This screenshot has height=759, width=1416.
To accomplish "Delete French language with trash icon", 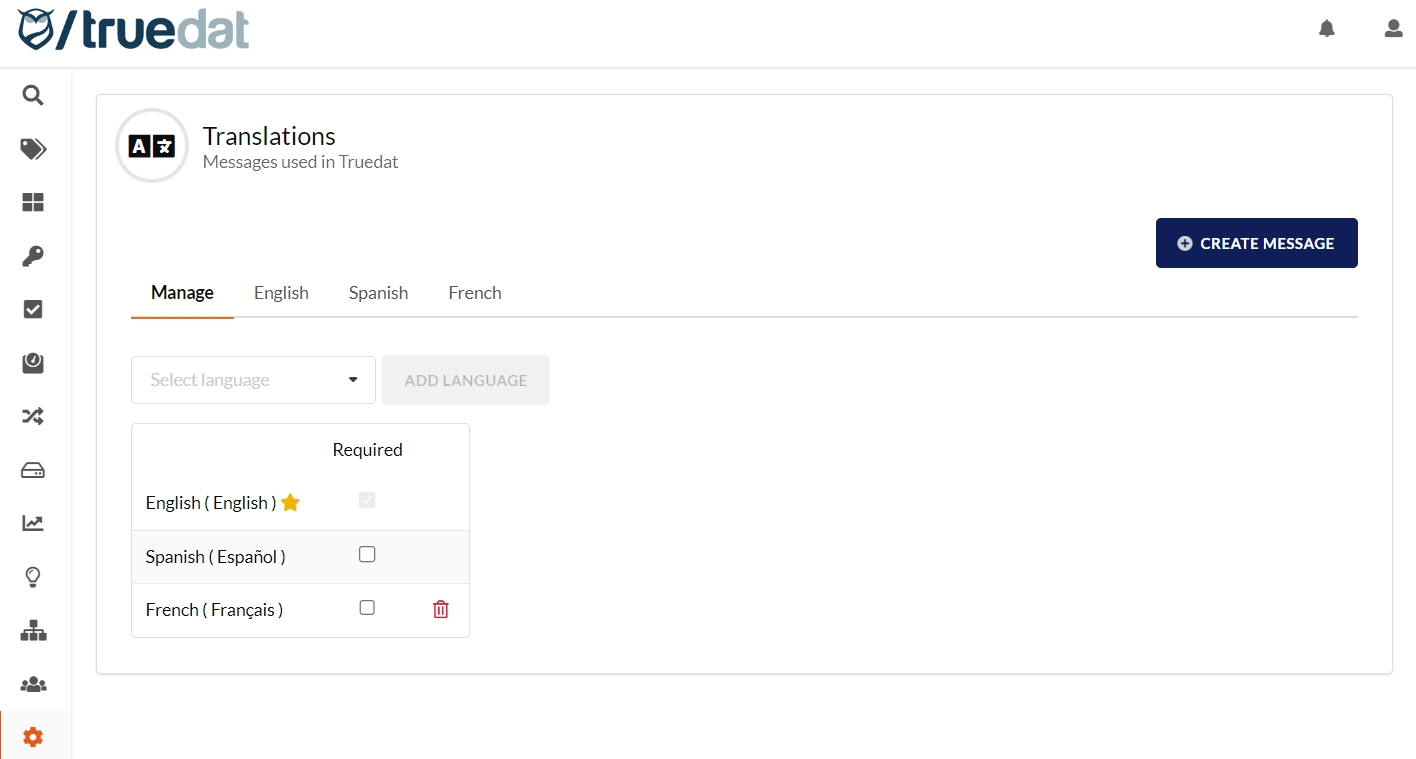I will (440, 609).
